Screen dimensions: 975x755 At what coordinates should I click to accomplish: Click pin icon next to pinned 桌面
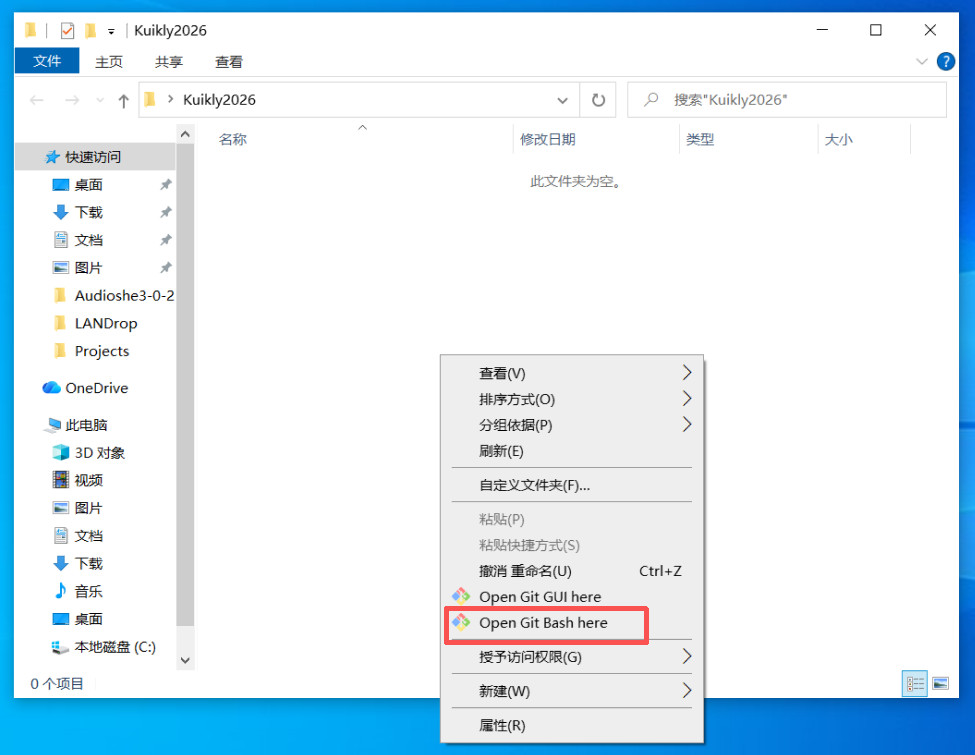165,185
